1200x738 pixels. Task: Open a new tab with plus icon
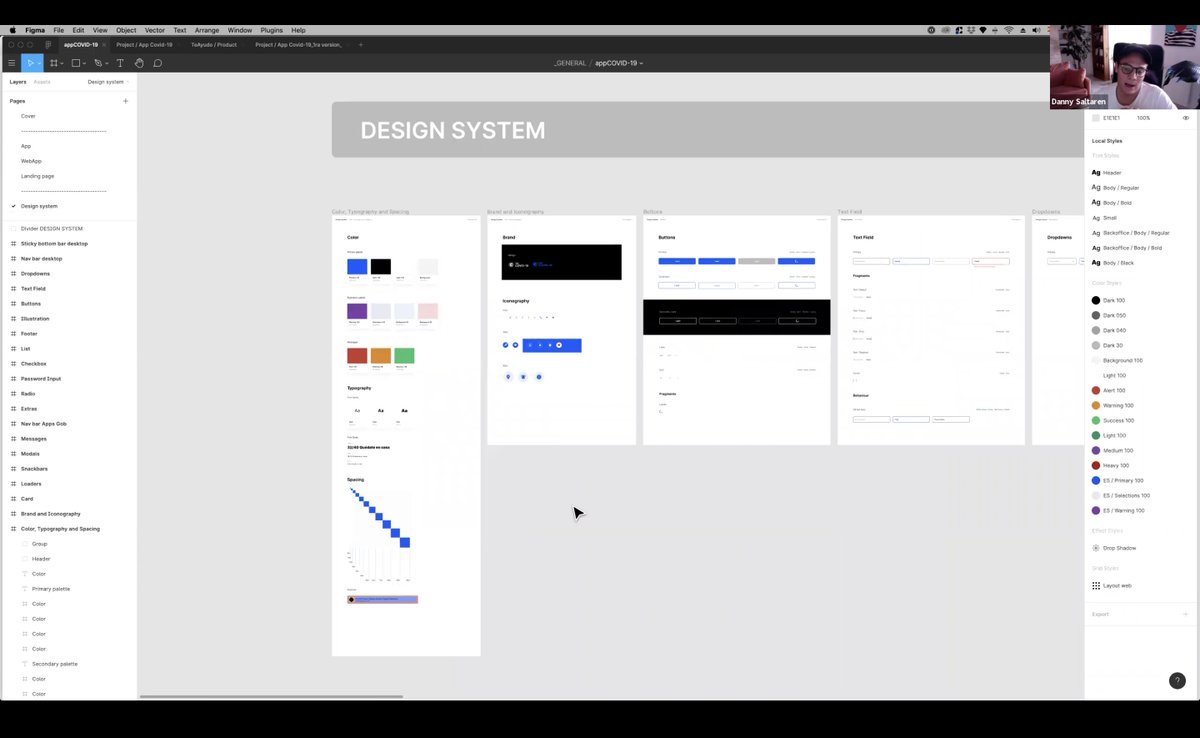[x=361, y=44]
